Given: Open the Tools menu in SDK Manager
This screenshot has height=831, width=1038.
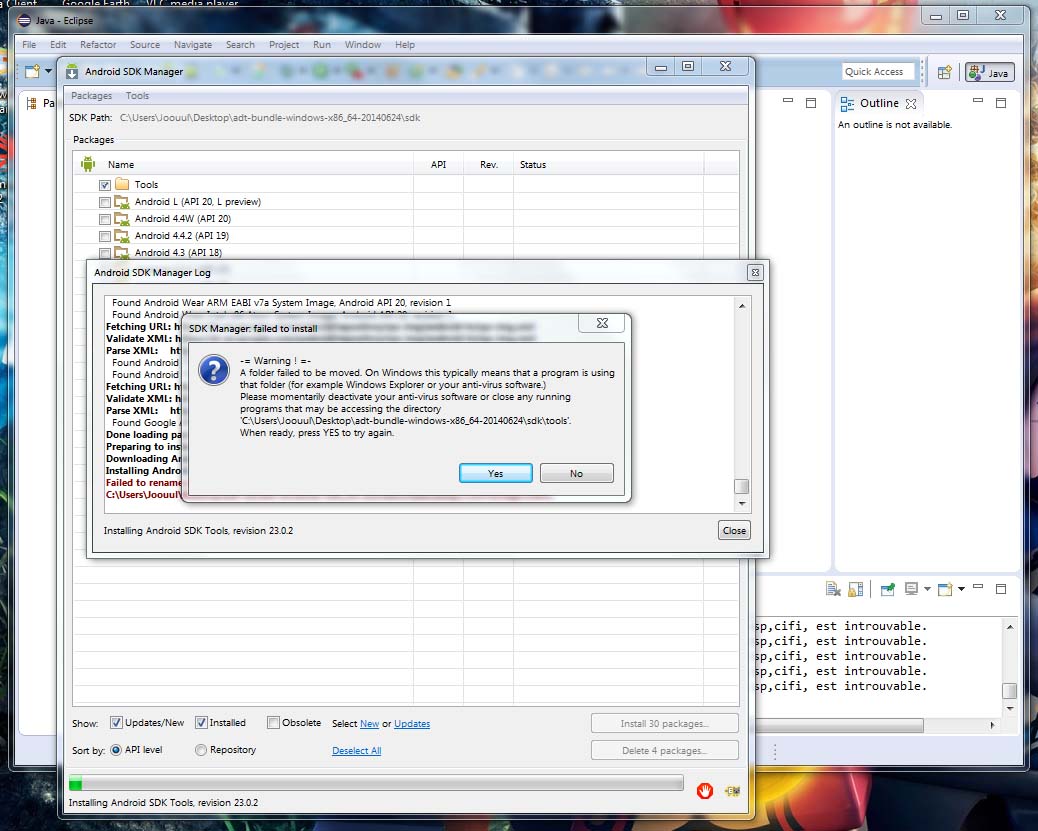Looking at the screenshot, I should pyautogui.click(x=137, y=95).
